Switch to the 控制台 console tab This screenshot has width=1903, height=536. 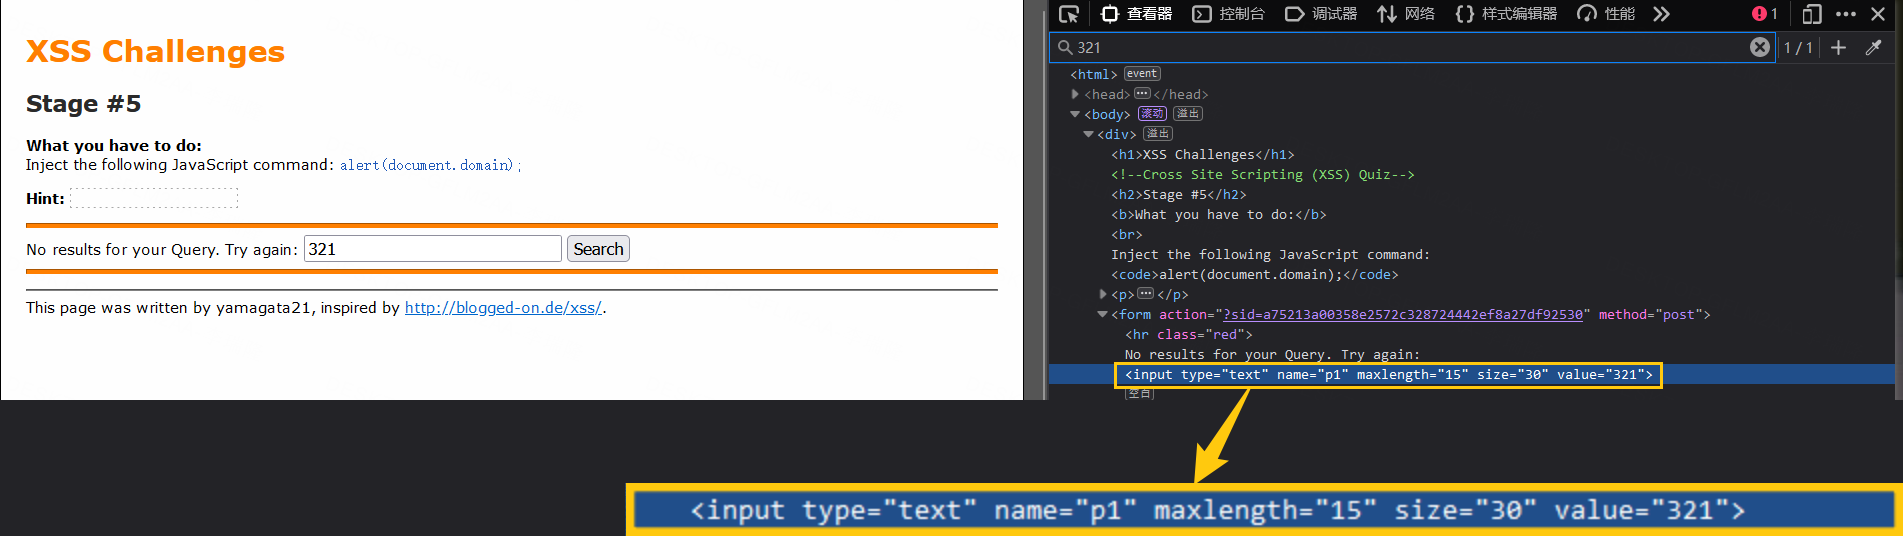(1229, 14)
